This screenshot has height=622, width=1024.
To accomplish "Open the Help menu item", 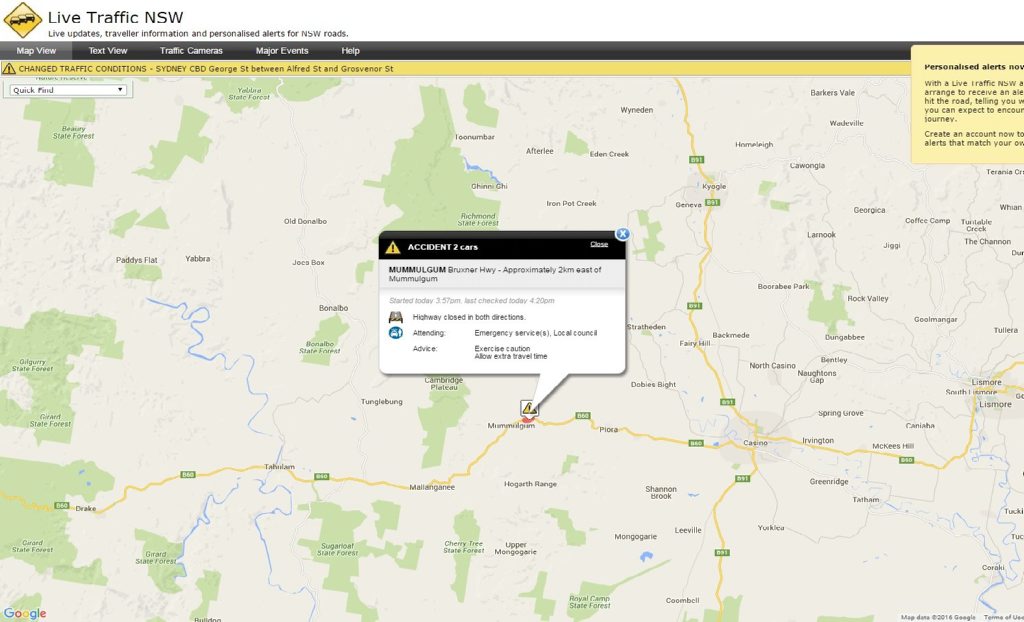I will tap(350, 50).
